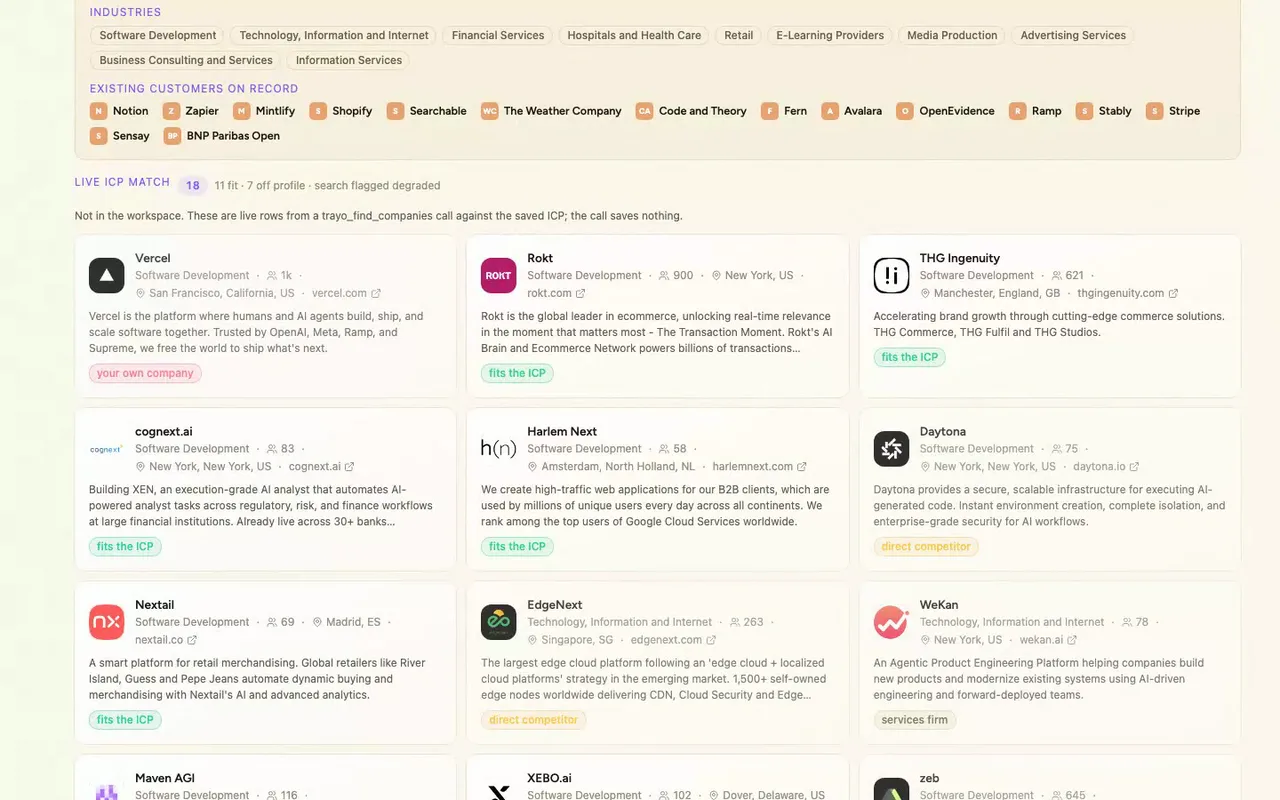This screenshot has width=1280, height=800.
Task: Click the cognext.ai logo icon
Action: tap(107, 449)
